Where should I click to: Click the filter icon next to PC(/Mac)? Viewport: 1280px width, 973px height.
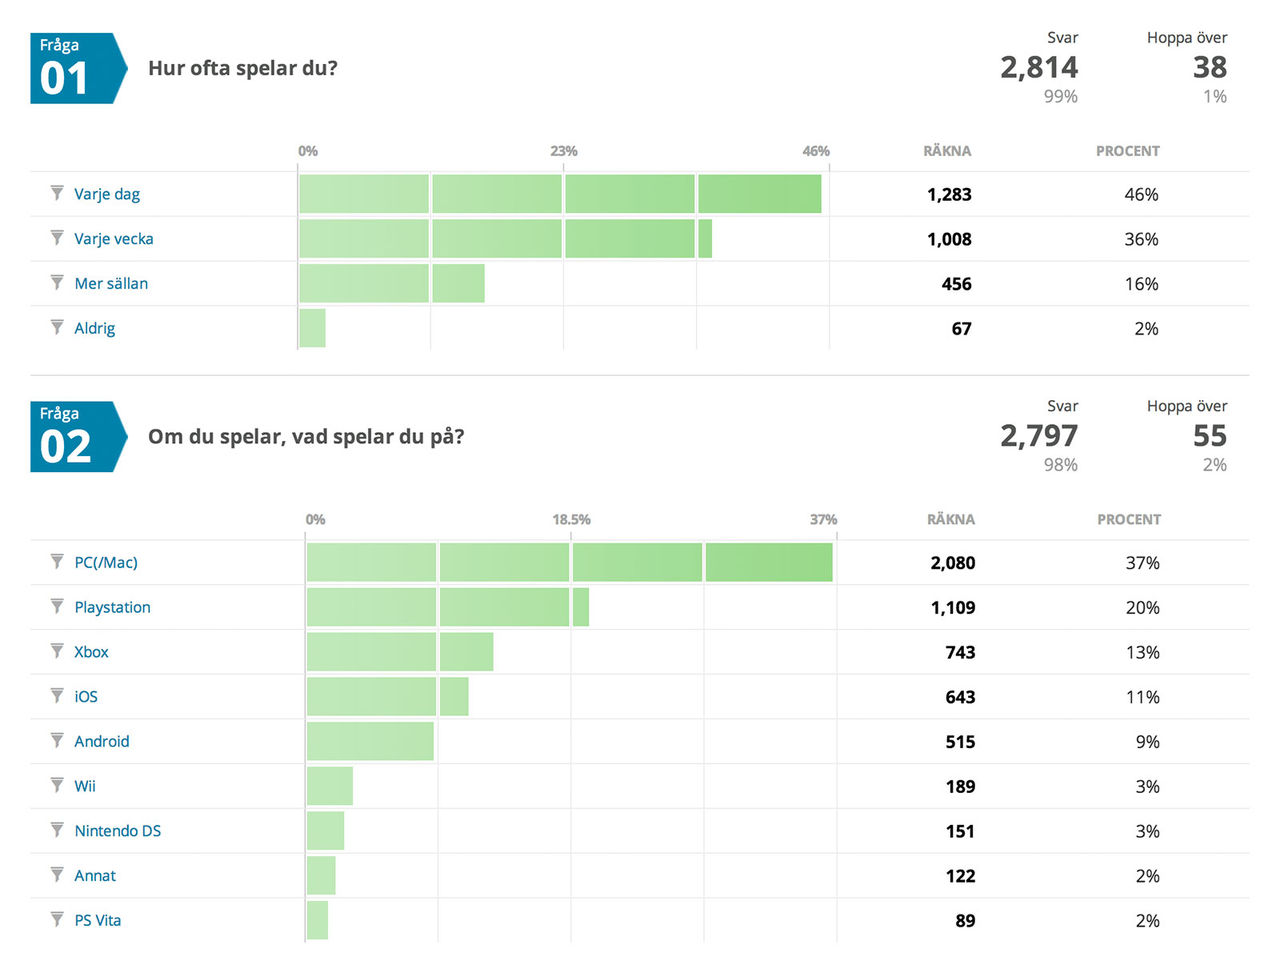[x=57, y=562]
